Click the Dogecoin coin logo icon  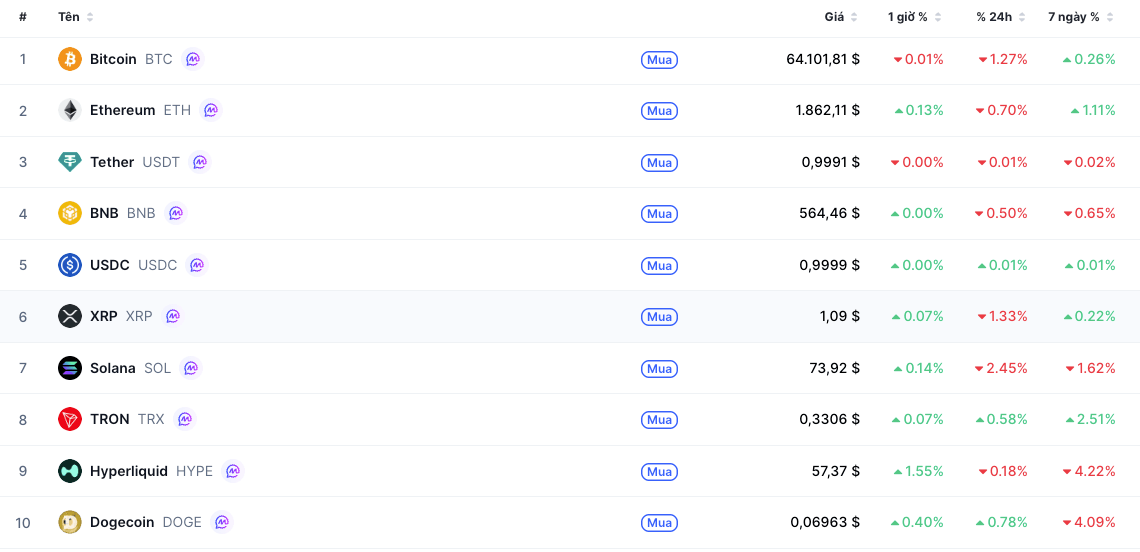[x=70, y=522]
